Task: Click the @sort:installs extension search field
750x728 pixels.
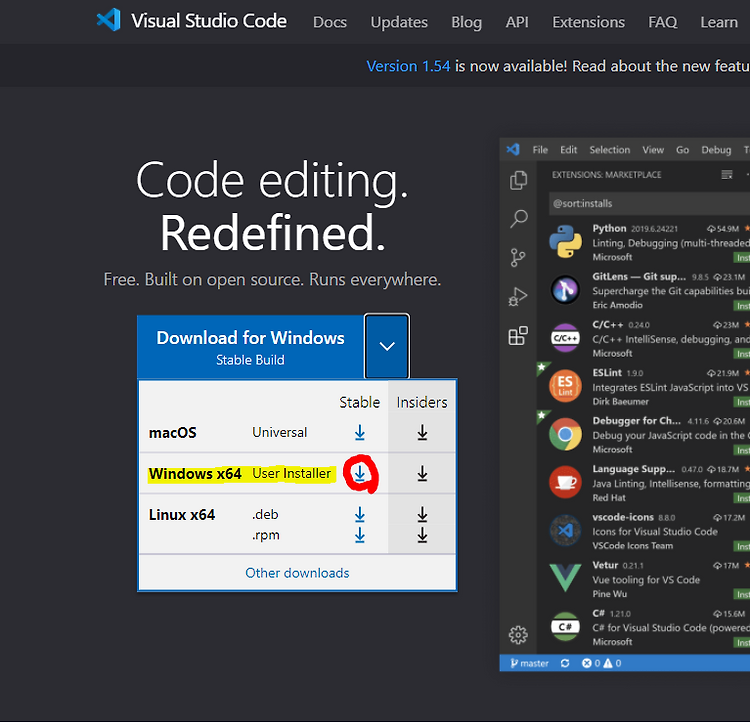Action: (x=649, y=203)
